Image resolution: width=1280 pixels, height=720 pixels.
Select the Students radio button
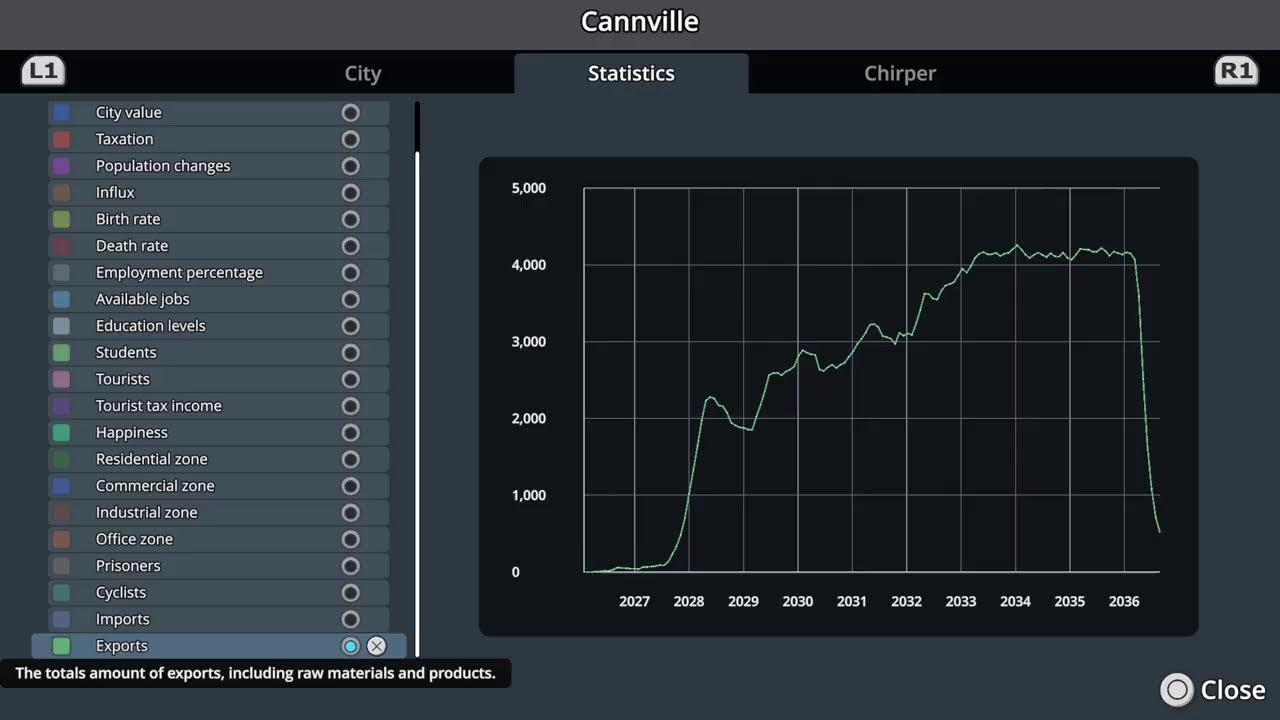click(350, 353)
